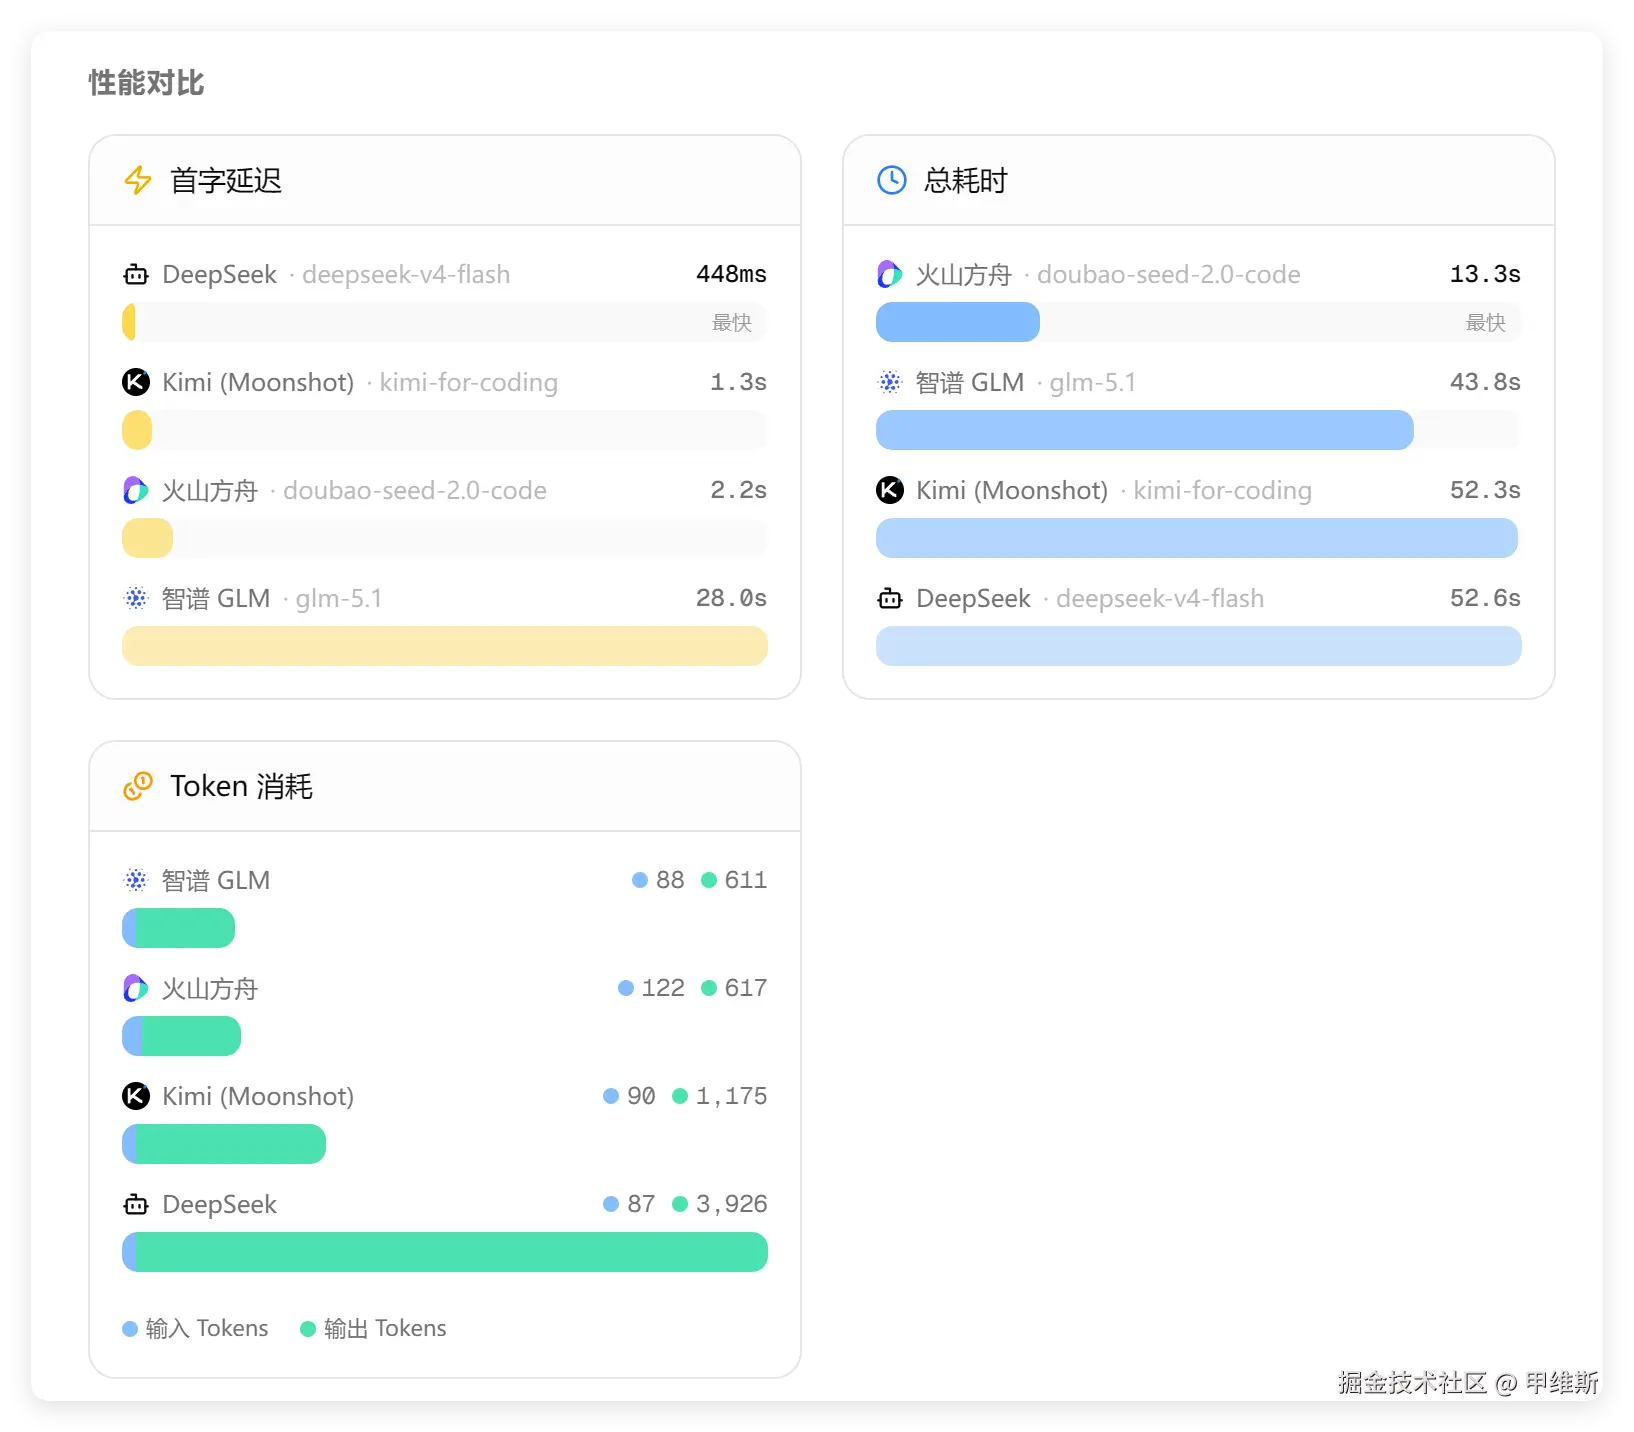The width and height of the screenshot is (1634, 1432).
Task: Click the kimi-for-coding model name under 总耗时
Action: click(x=1222, y=490)
